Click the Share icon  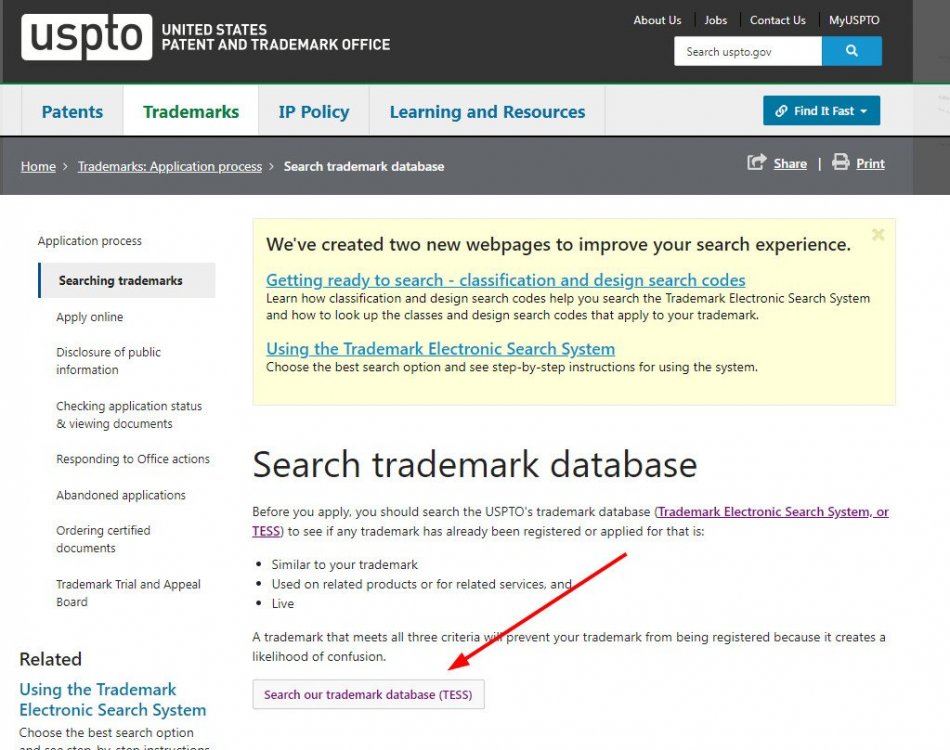click(756, 162)
